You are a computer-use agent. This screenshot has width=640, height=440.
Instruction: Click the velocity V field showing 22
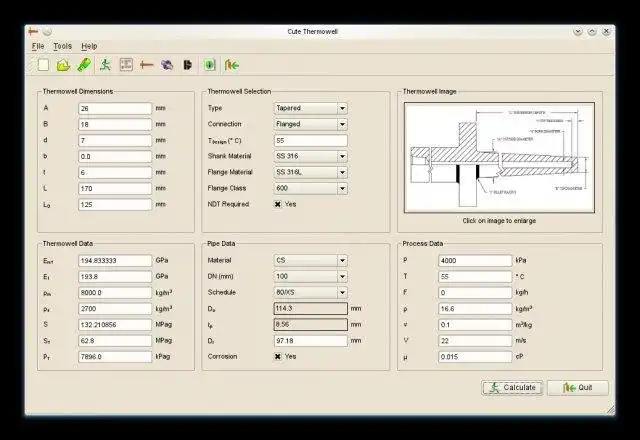click(475, 340)
